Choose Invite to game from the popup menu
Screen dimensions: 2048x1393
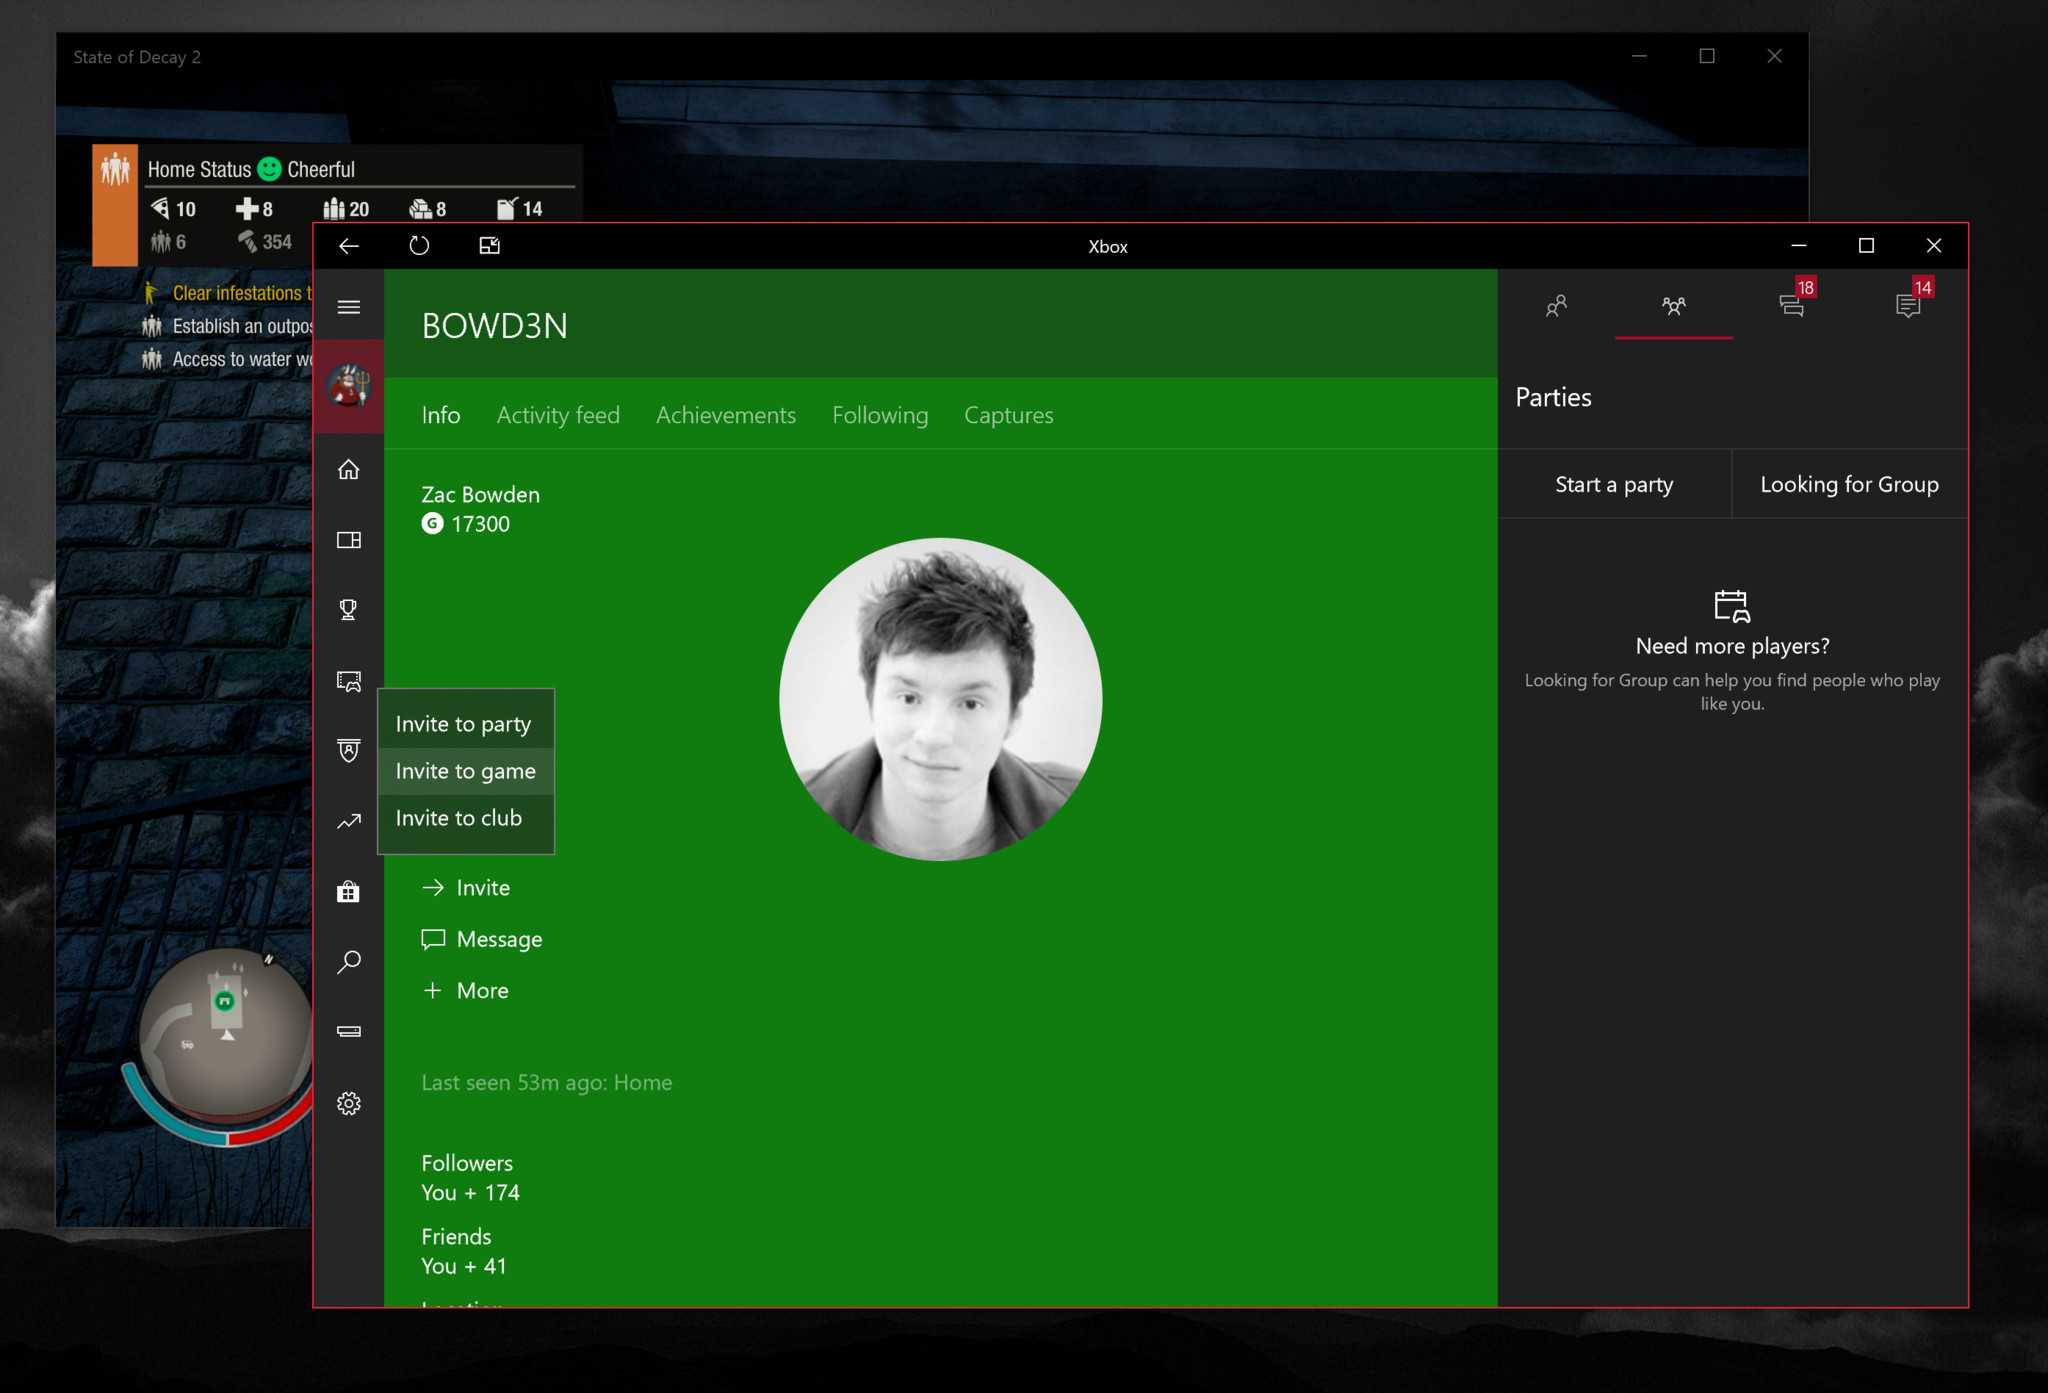465,771
